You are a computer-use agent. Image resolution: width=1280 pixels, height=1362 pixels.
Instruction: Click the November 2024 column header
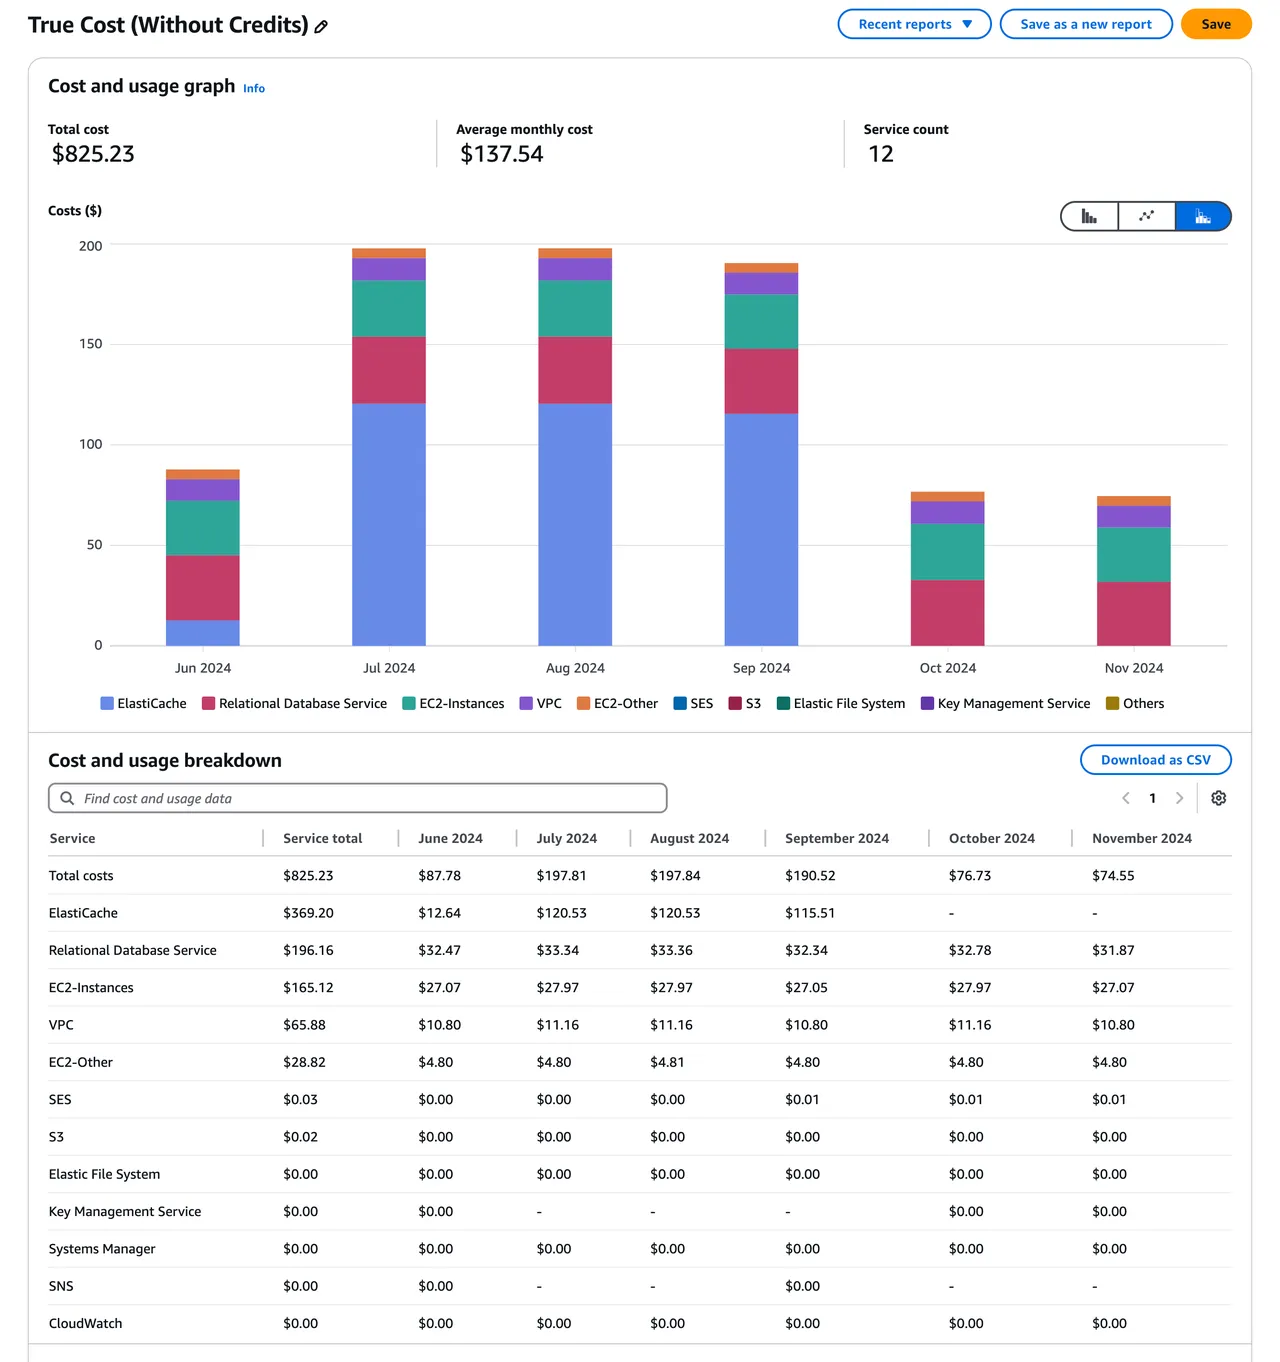(1142, 838)
